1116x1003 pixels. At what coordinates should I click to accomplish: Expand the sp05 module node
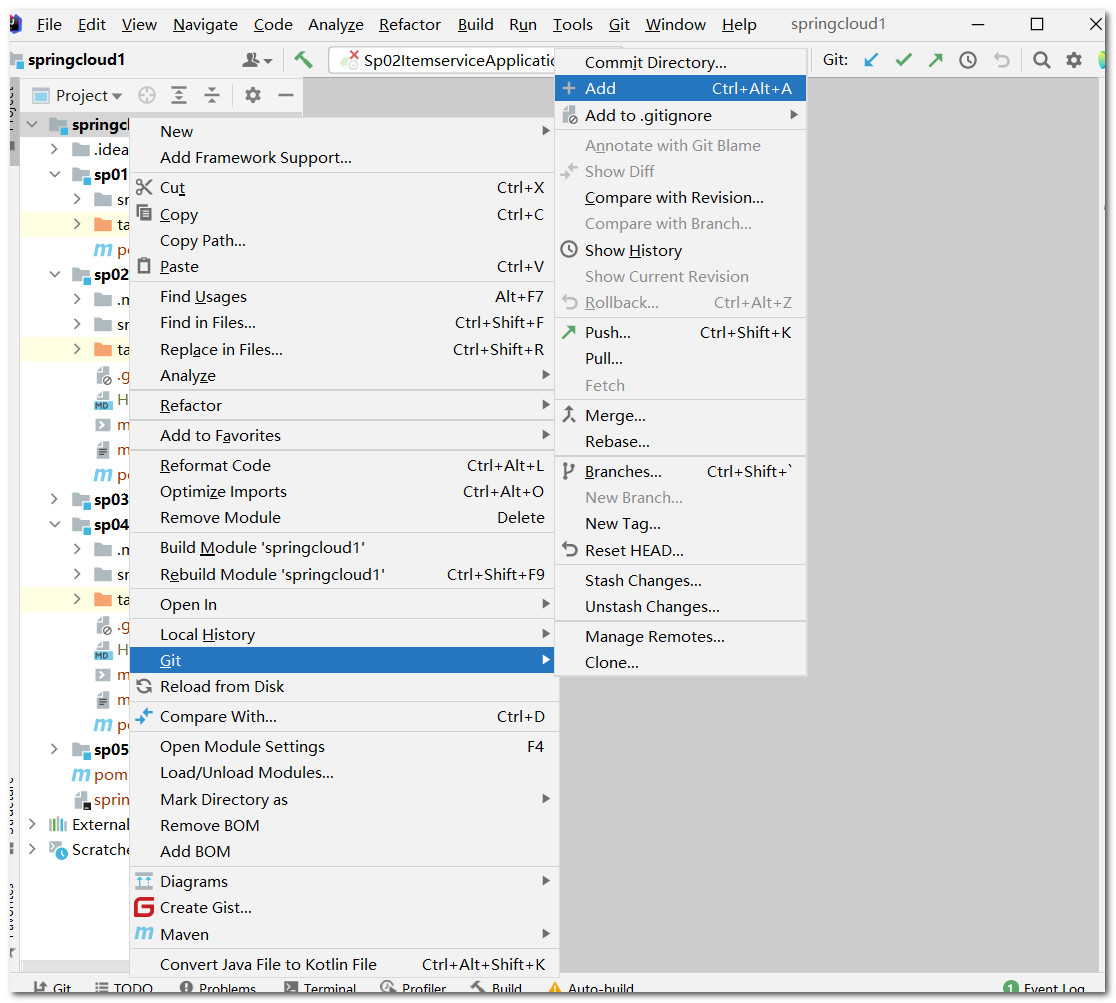tap(54, 749)
